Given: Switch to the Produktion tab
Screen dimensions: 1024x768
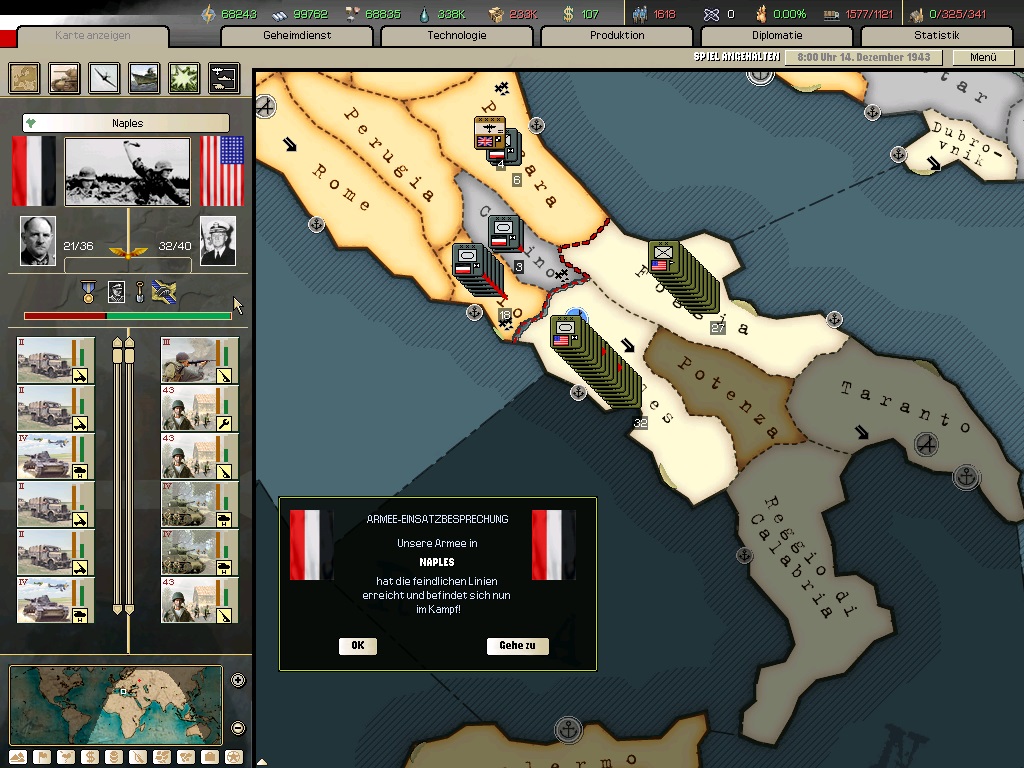Looking at the screenshot, I should 617,35.
